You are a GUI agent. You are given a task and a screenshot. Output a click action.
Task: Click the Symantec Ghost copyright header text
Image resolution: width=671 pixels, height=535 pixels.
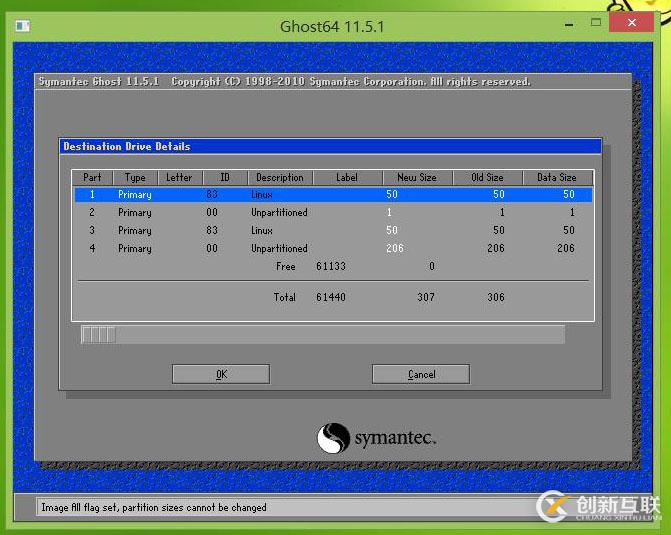[x=285, y=81]
